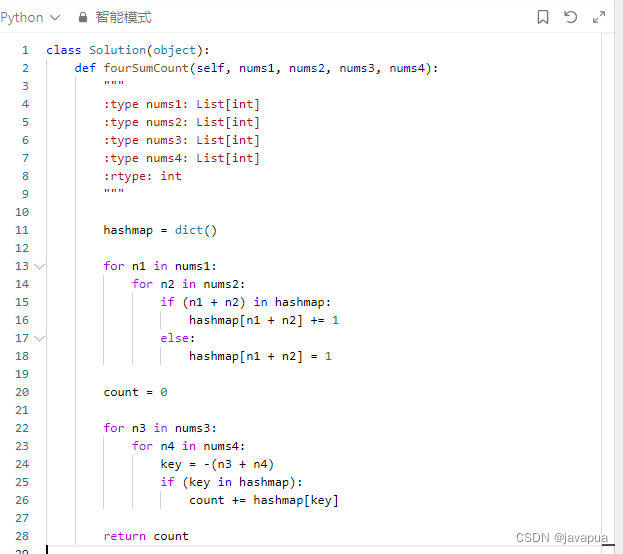Click on 'fourSumCount' function name

point(146,68)
